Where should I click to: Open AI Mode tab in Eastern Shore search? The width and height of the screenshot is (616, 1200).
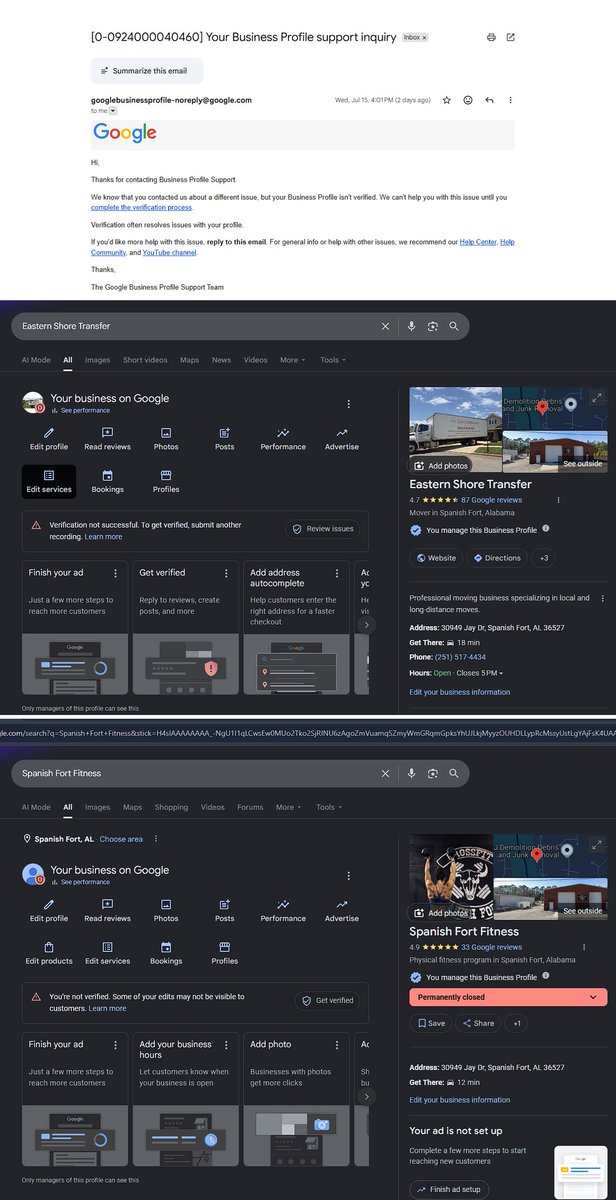[x=36, y=360]
